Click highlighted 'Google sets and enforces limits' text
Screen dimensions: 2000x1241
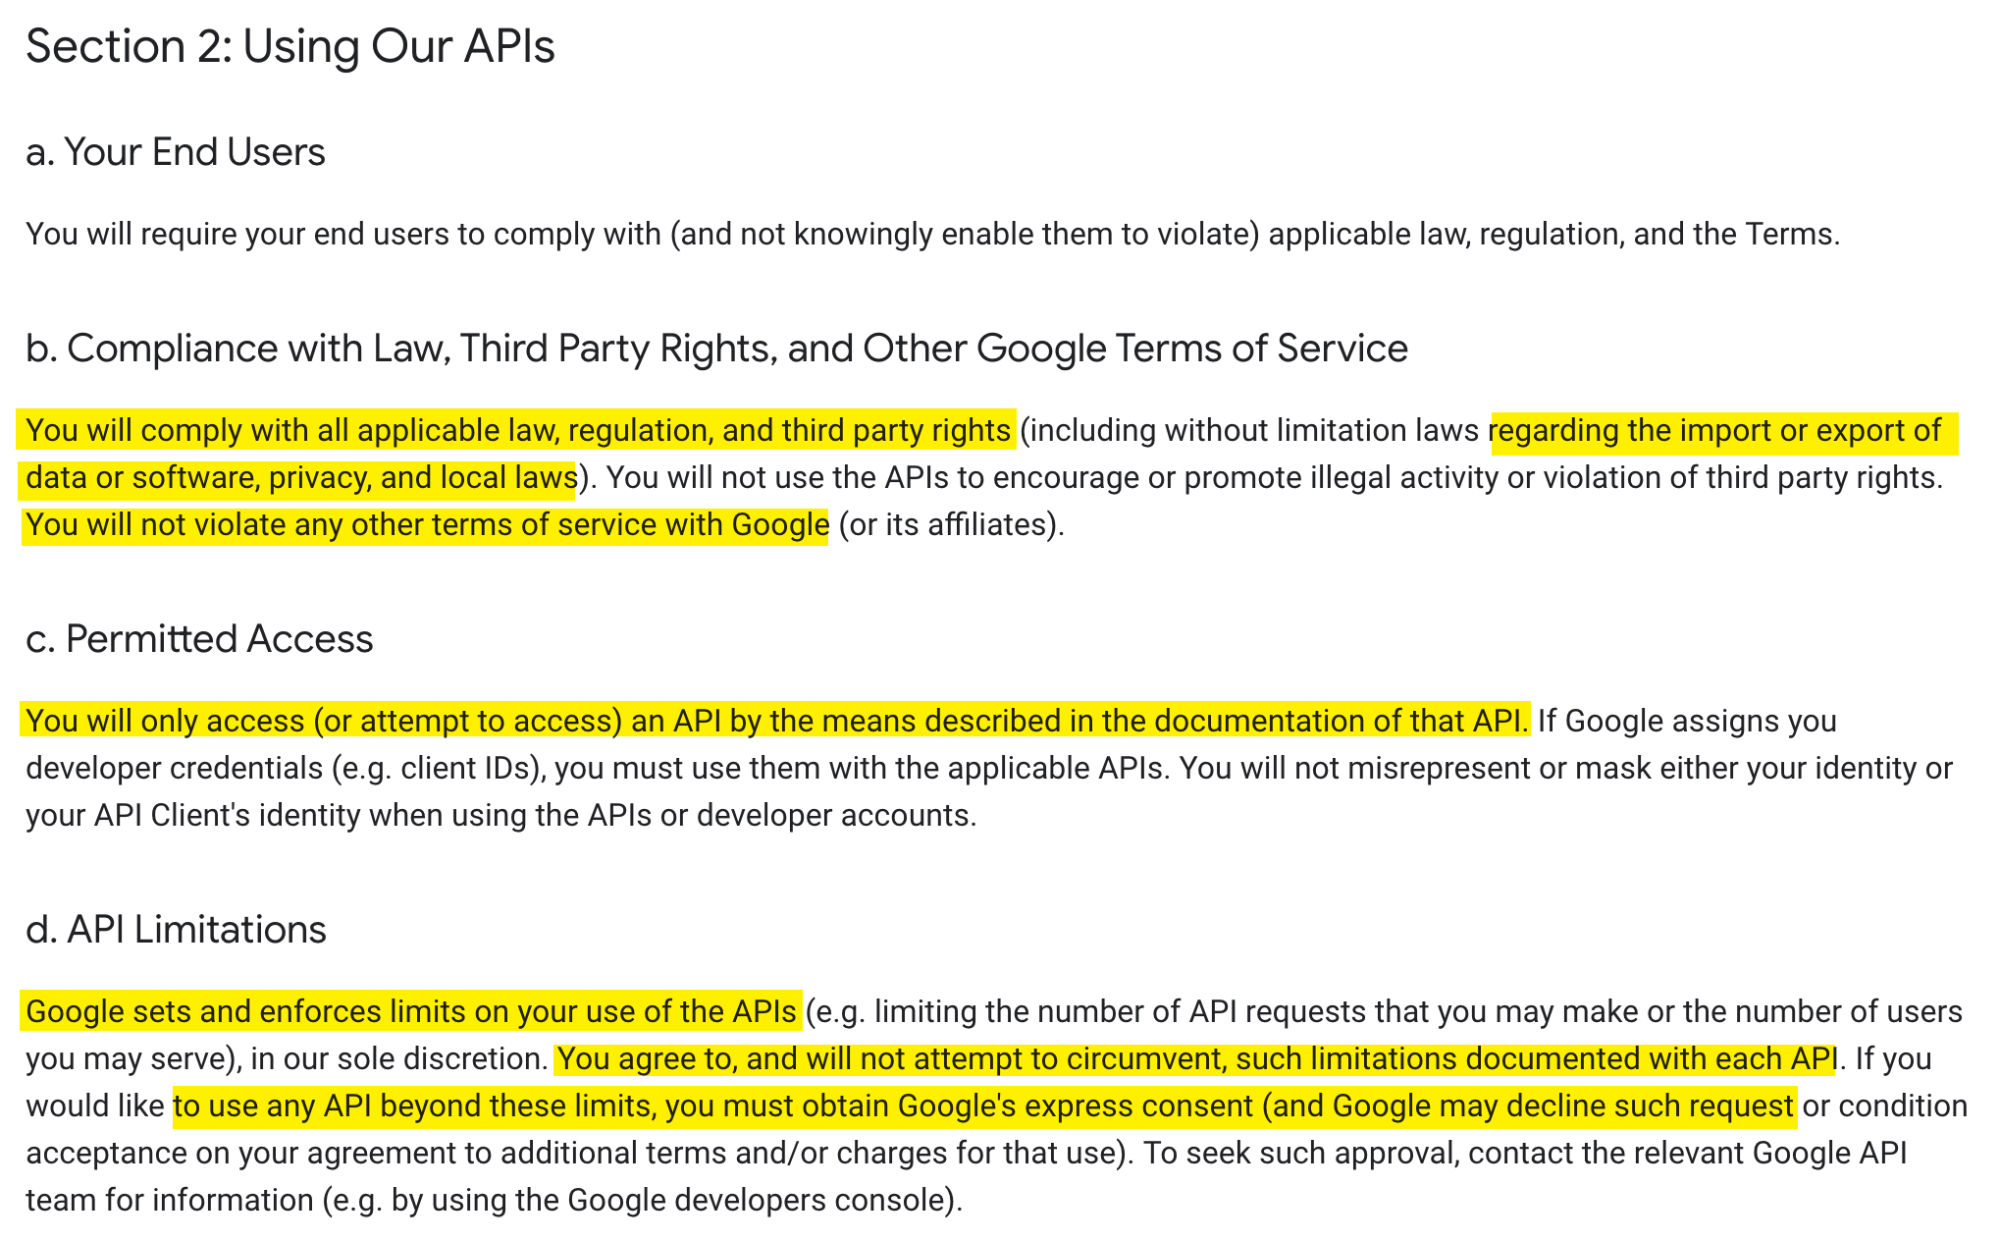point(410,1012)
